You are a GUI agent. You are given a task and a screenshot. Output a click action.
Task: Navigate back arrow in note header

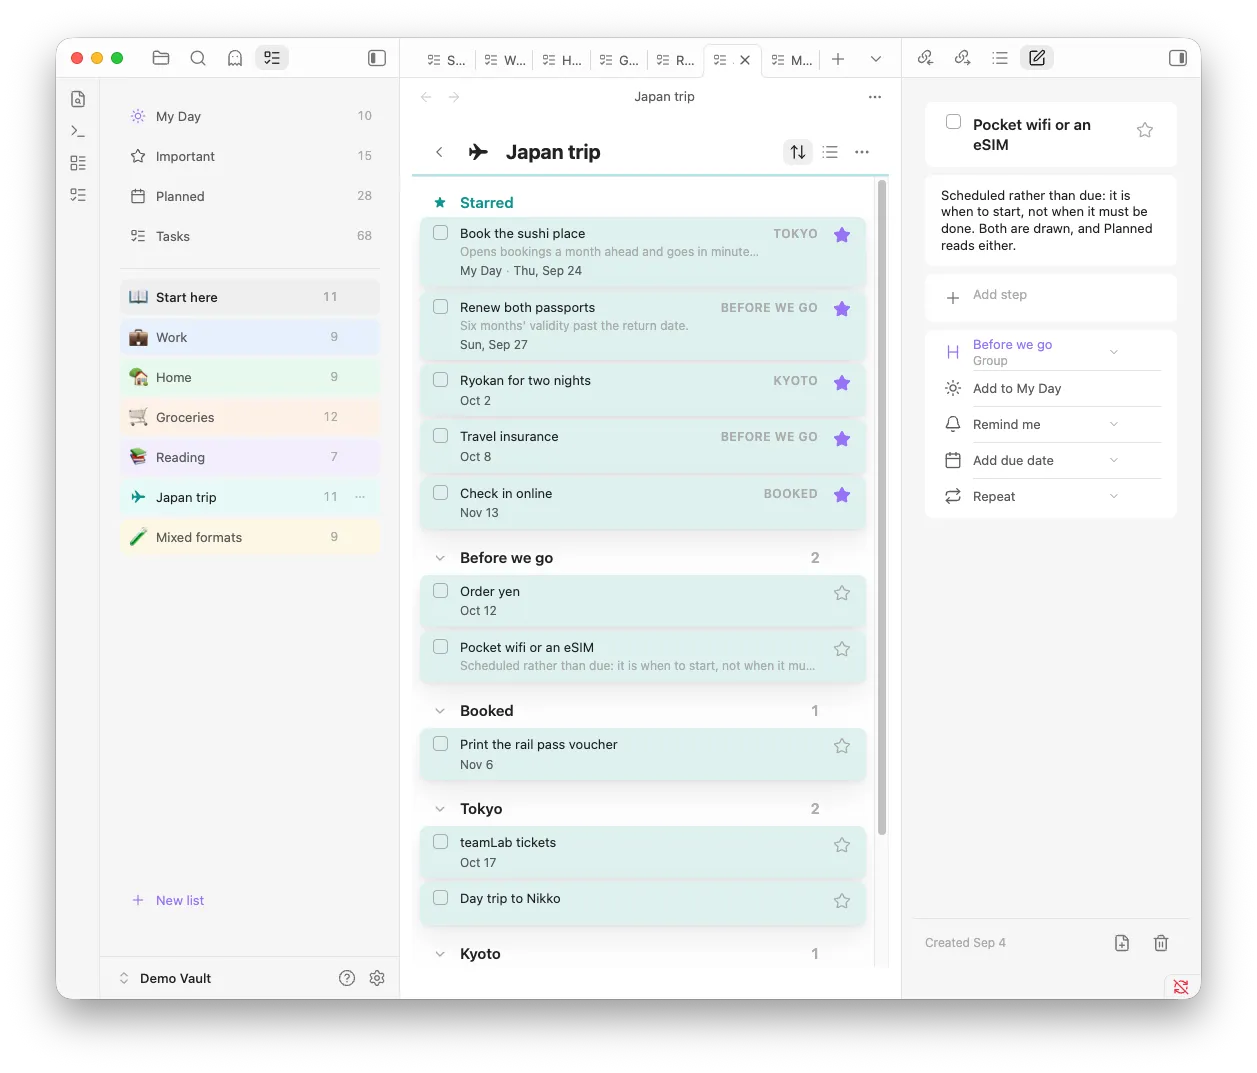(426, 97)
